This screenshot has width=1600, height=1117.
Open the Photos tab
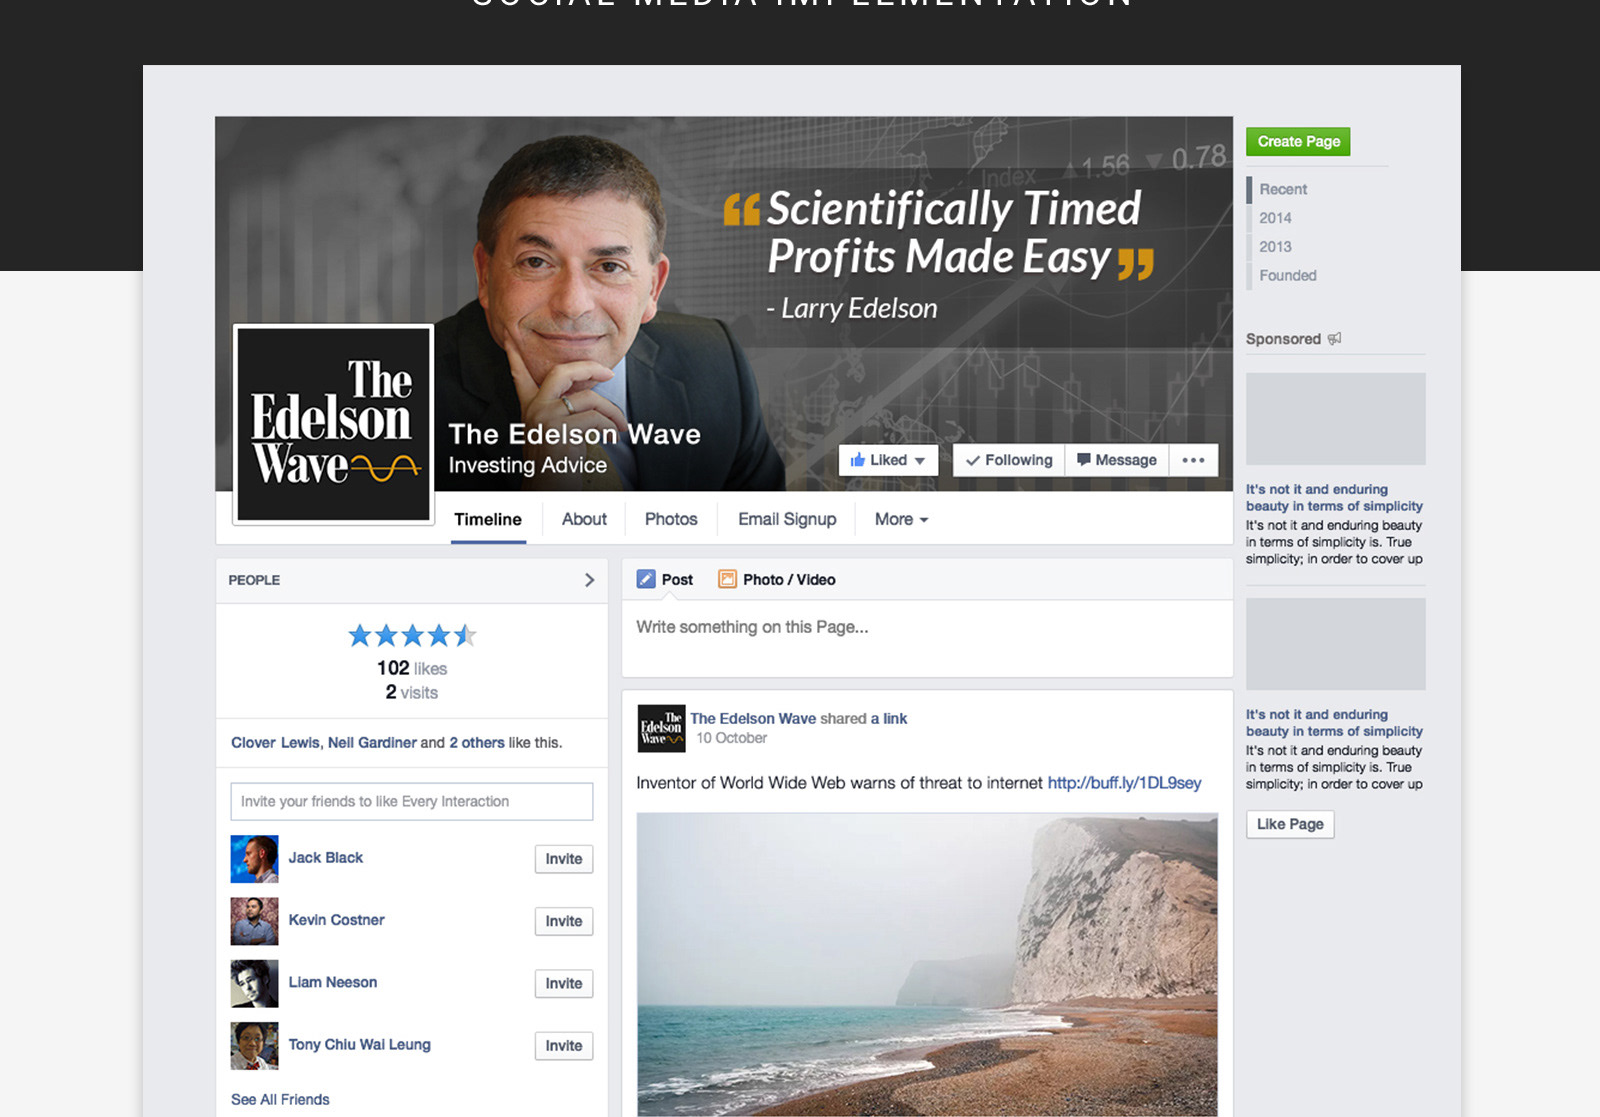point(671,519)
